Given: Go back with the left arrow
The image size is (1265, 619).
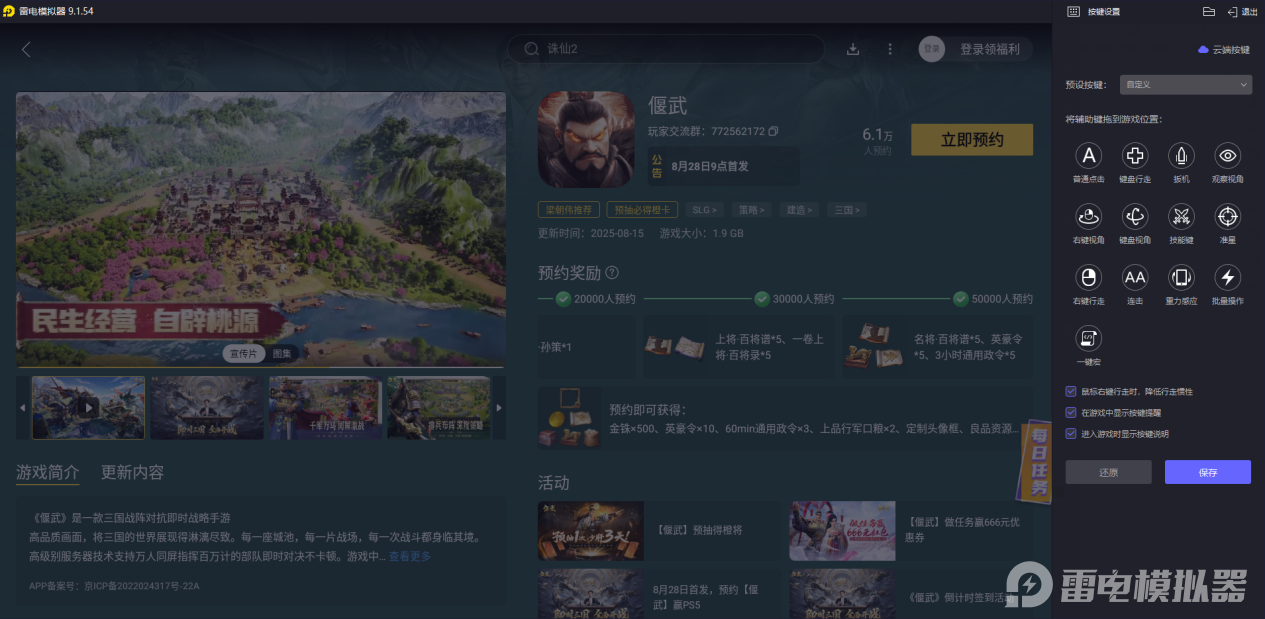Looking at the screenshot, I should pos(26,49).
